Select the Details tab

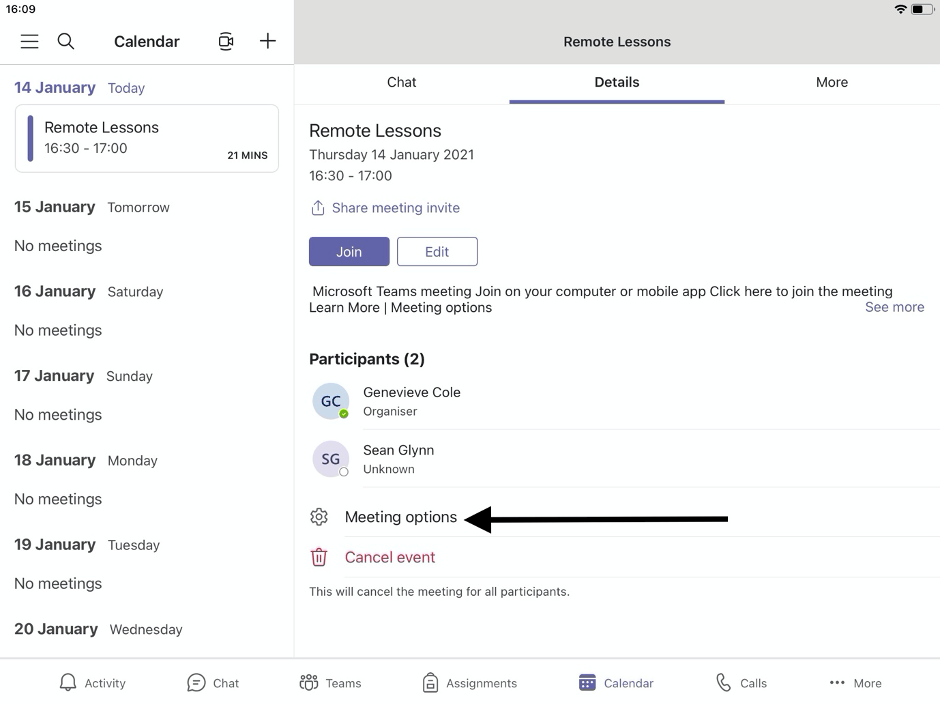617,82
